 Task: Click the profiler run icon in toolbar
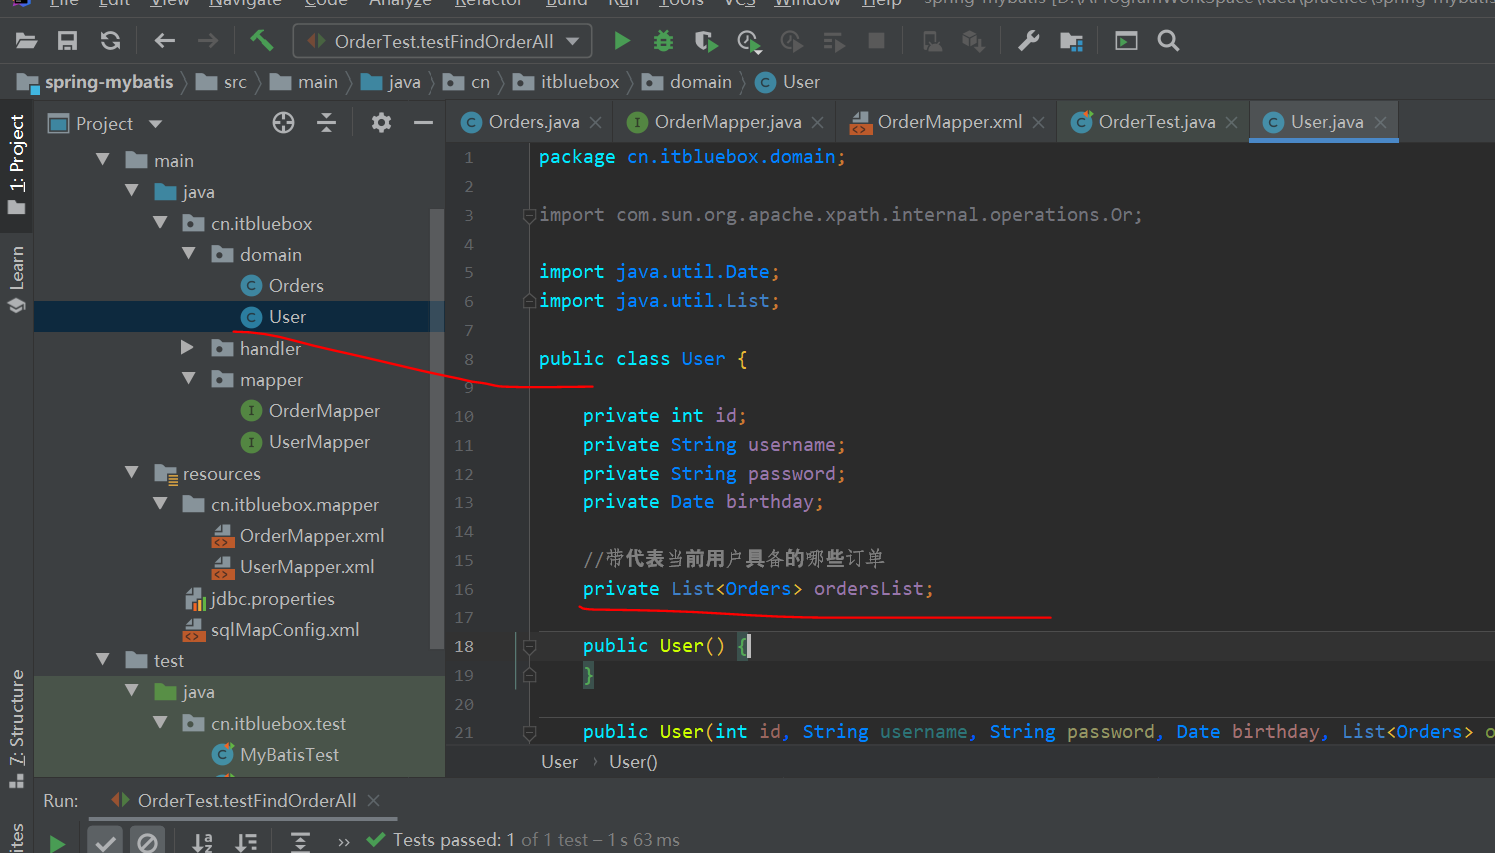[x=748, y=41]
